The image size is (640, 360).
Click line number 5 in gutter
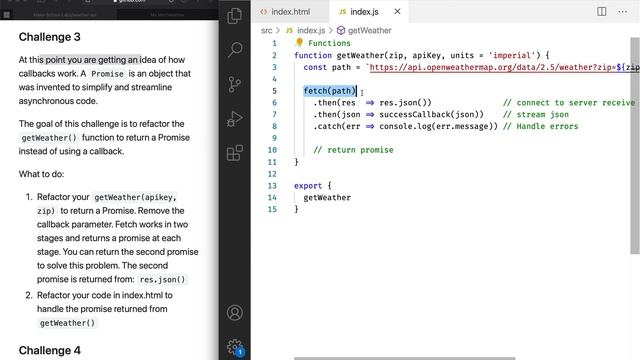(274, 91)
